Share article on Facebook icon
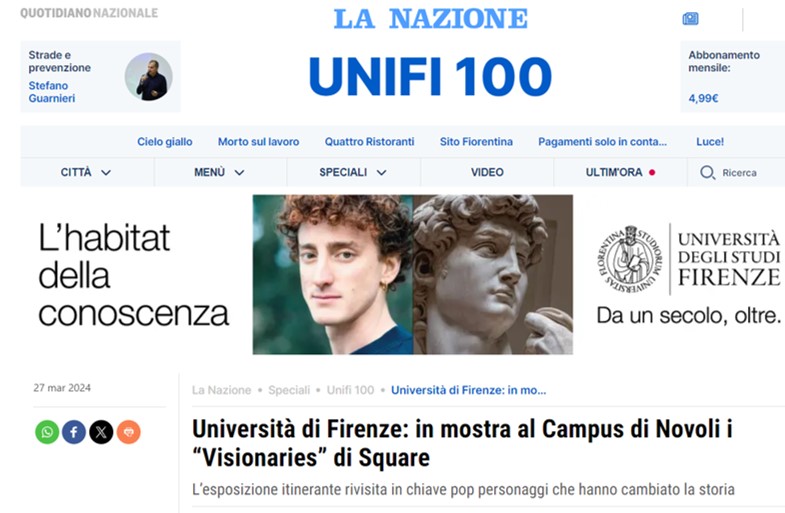The height and width of the screenshot is (513, 785). click(74, 432)
